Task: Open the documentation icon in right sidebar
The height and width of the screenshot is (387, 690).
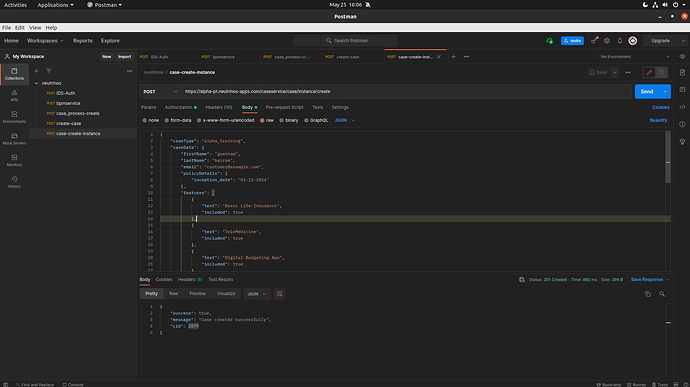Action: click(683, 72)
